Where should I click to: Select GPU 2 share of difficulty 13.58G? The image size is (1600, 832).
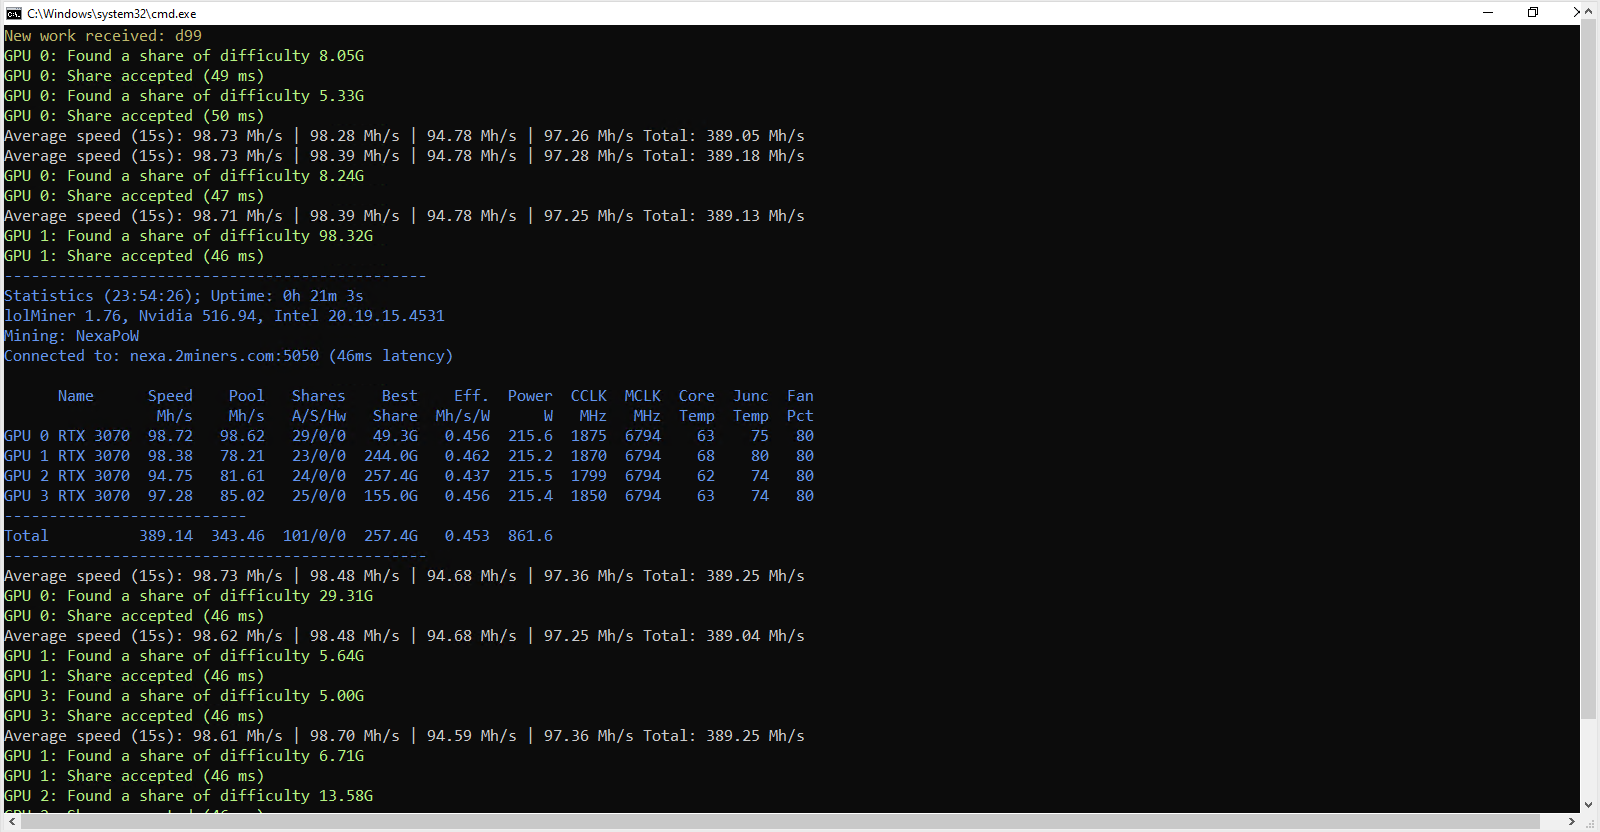pyautogui.click(x=189, y=796)
